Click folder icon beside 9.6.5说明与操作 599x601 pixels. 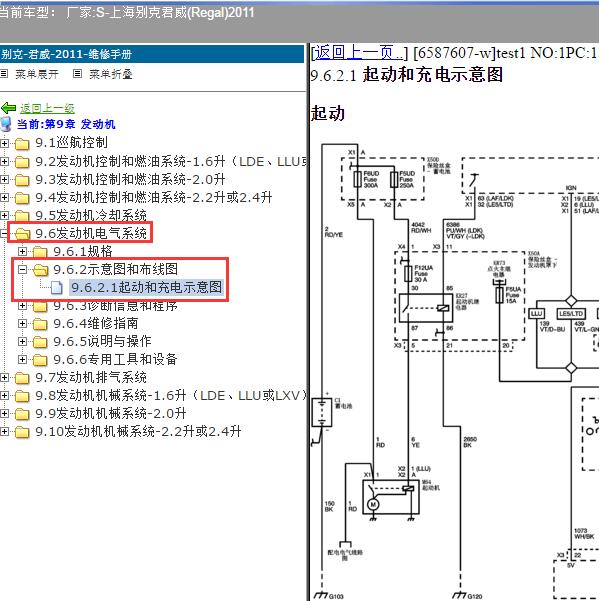click(40, 342)
